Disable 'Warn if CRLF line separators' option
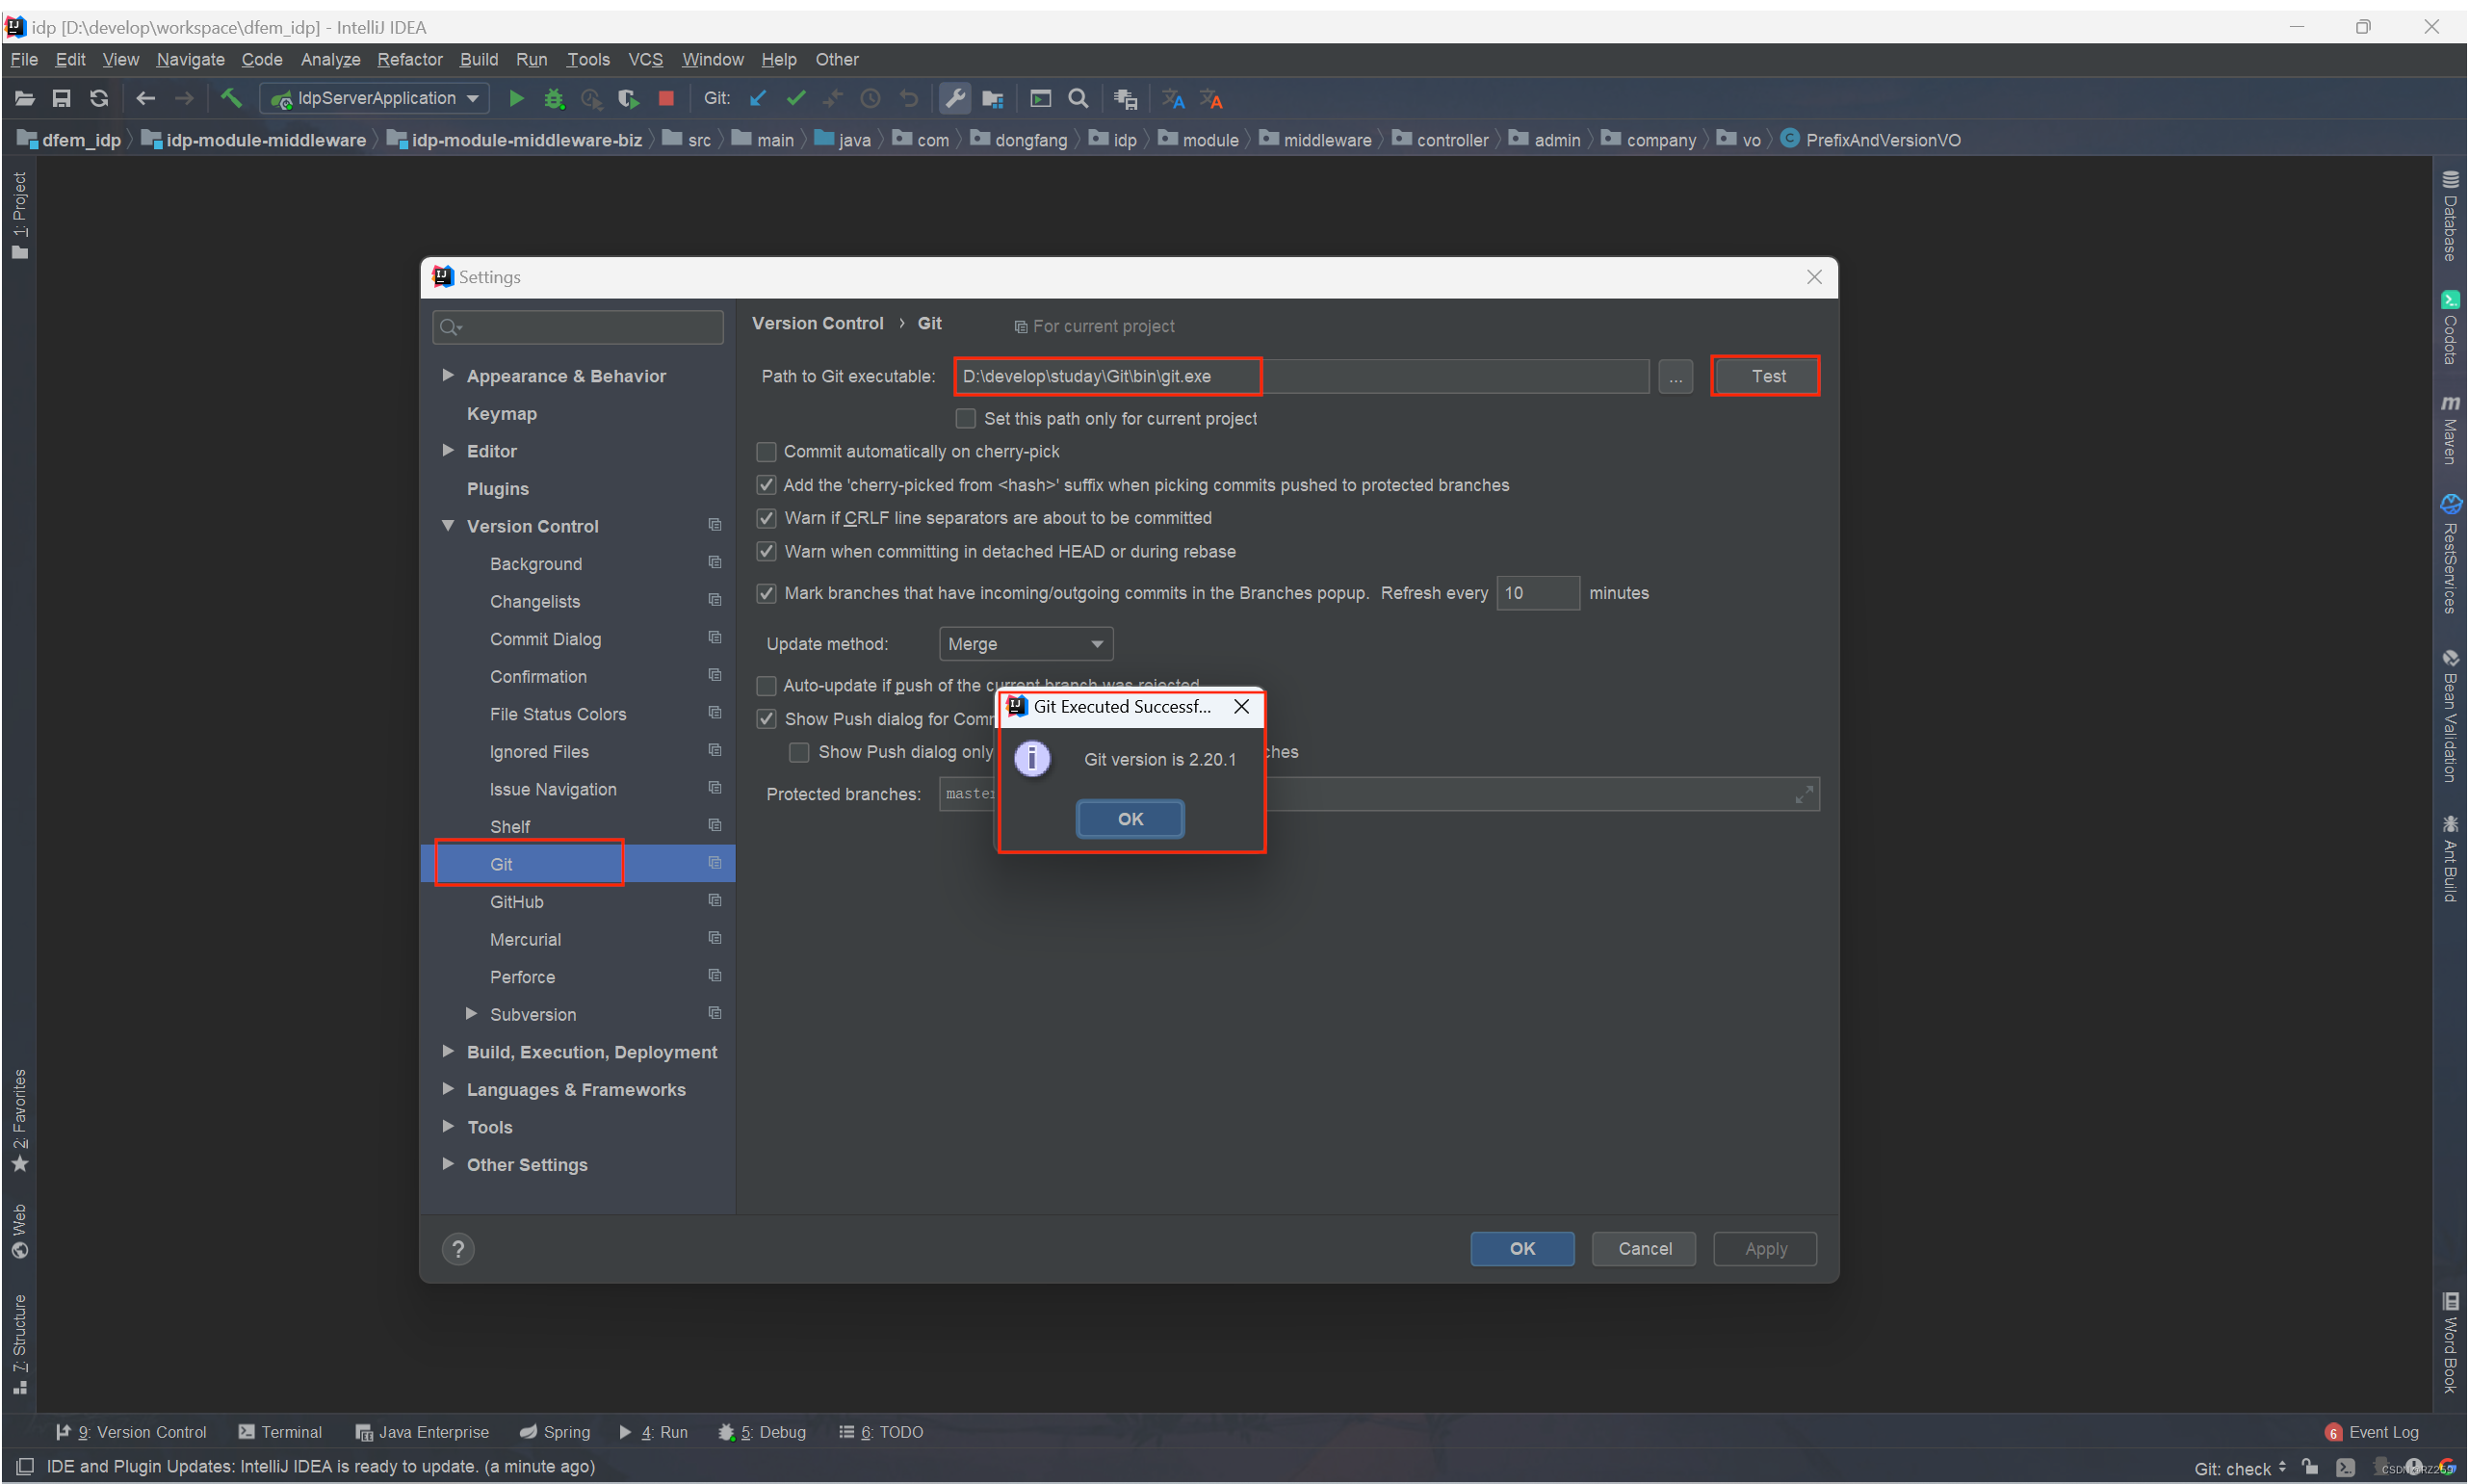The image size is (2469, 1484). tap(766, 518)
